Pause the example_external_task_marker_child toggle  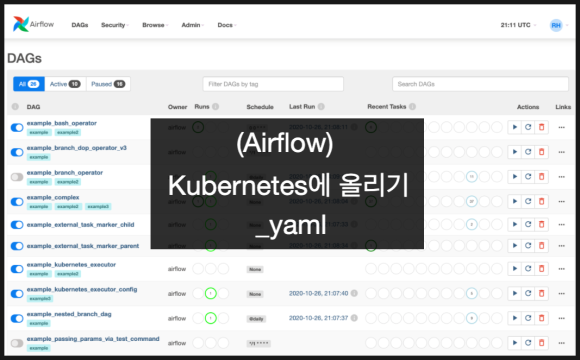pos(17,225)
